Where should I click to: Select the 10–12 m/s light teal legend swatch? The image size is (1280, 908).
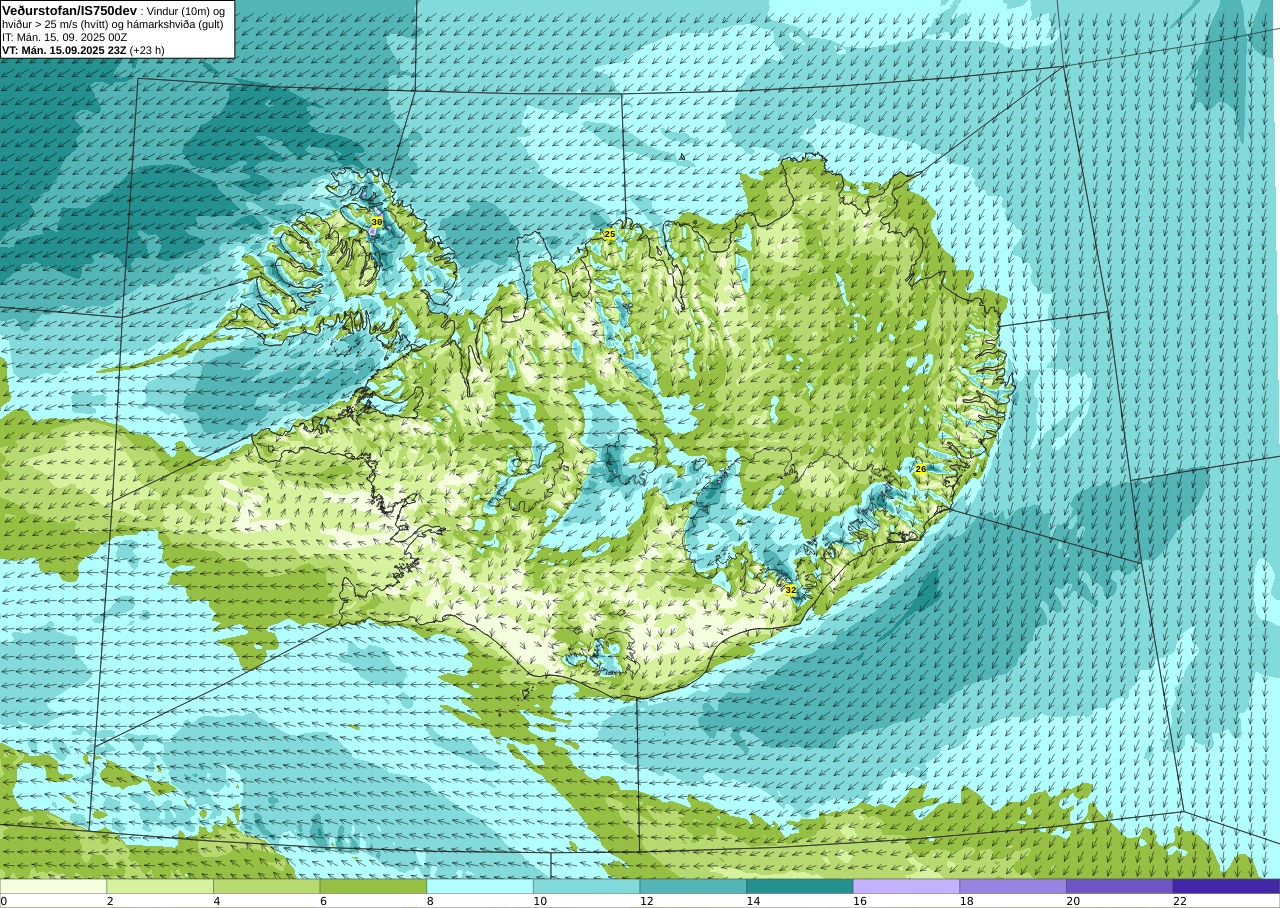point(587,886)
